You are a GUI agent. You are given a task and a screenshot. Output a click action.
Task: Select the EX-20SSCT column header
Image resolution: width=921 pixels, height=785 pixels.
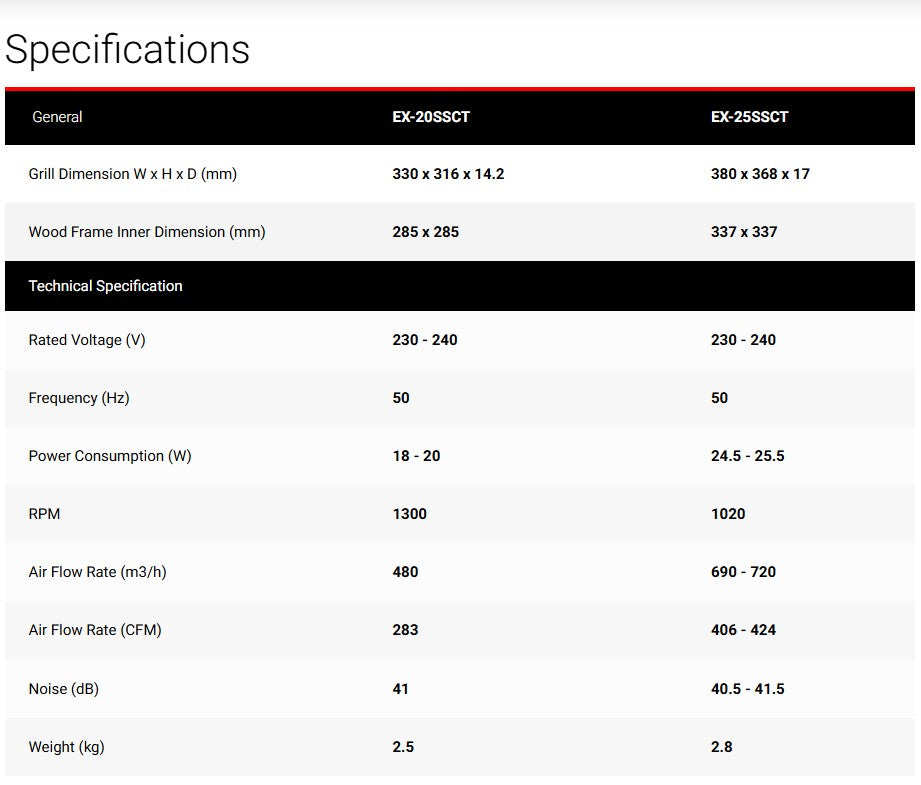(x=431, y=117)
